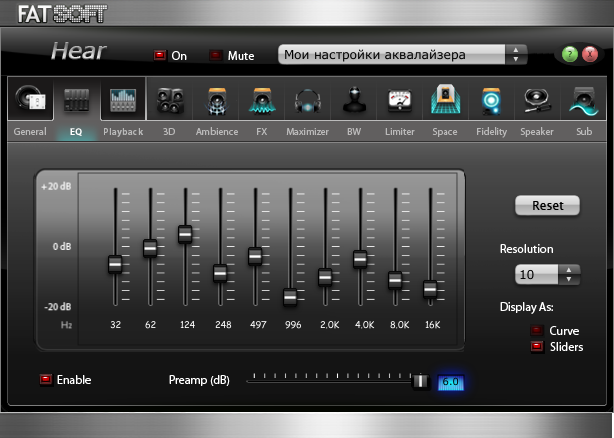The image size is (614, 438).
Task: Click the Reset button
Action: coord(547,205)
